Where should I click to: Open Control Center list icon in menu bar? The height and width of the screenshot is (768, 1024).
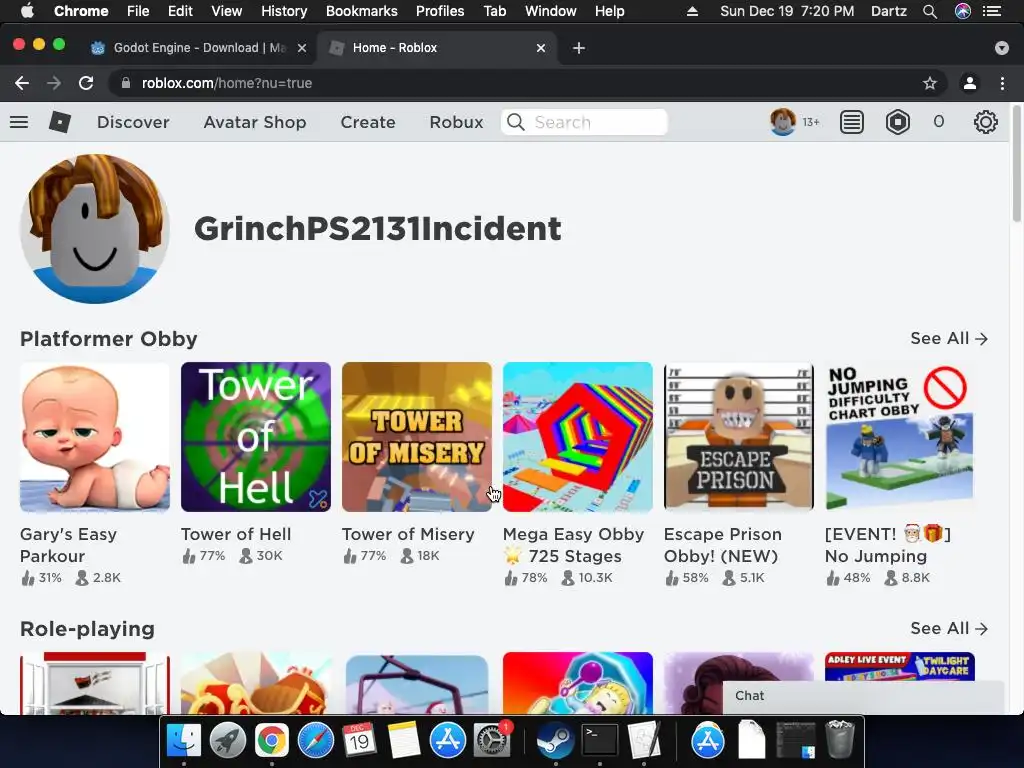coord(992,11)
